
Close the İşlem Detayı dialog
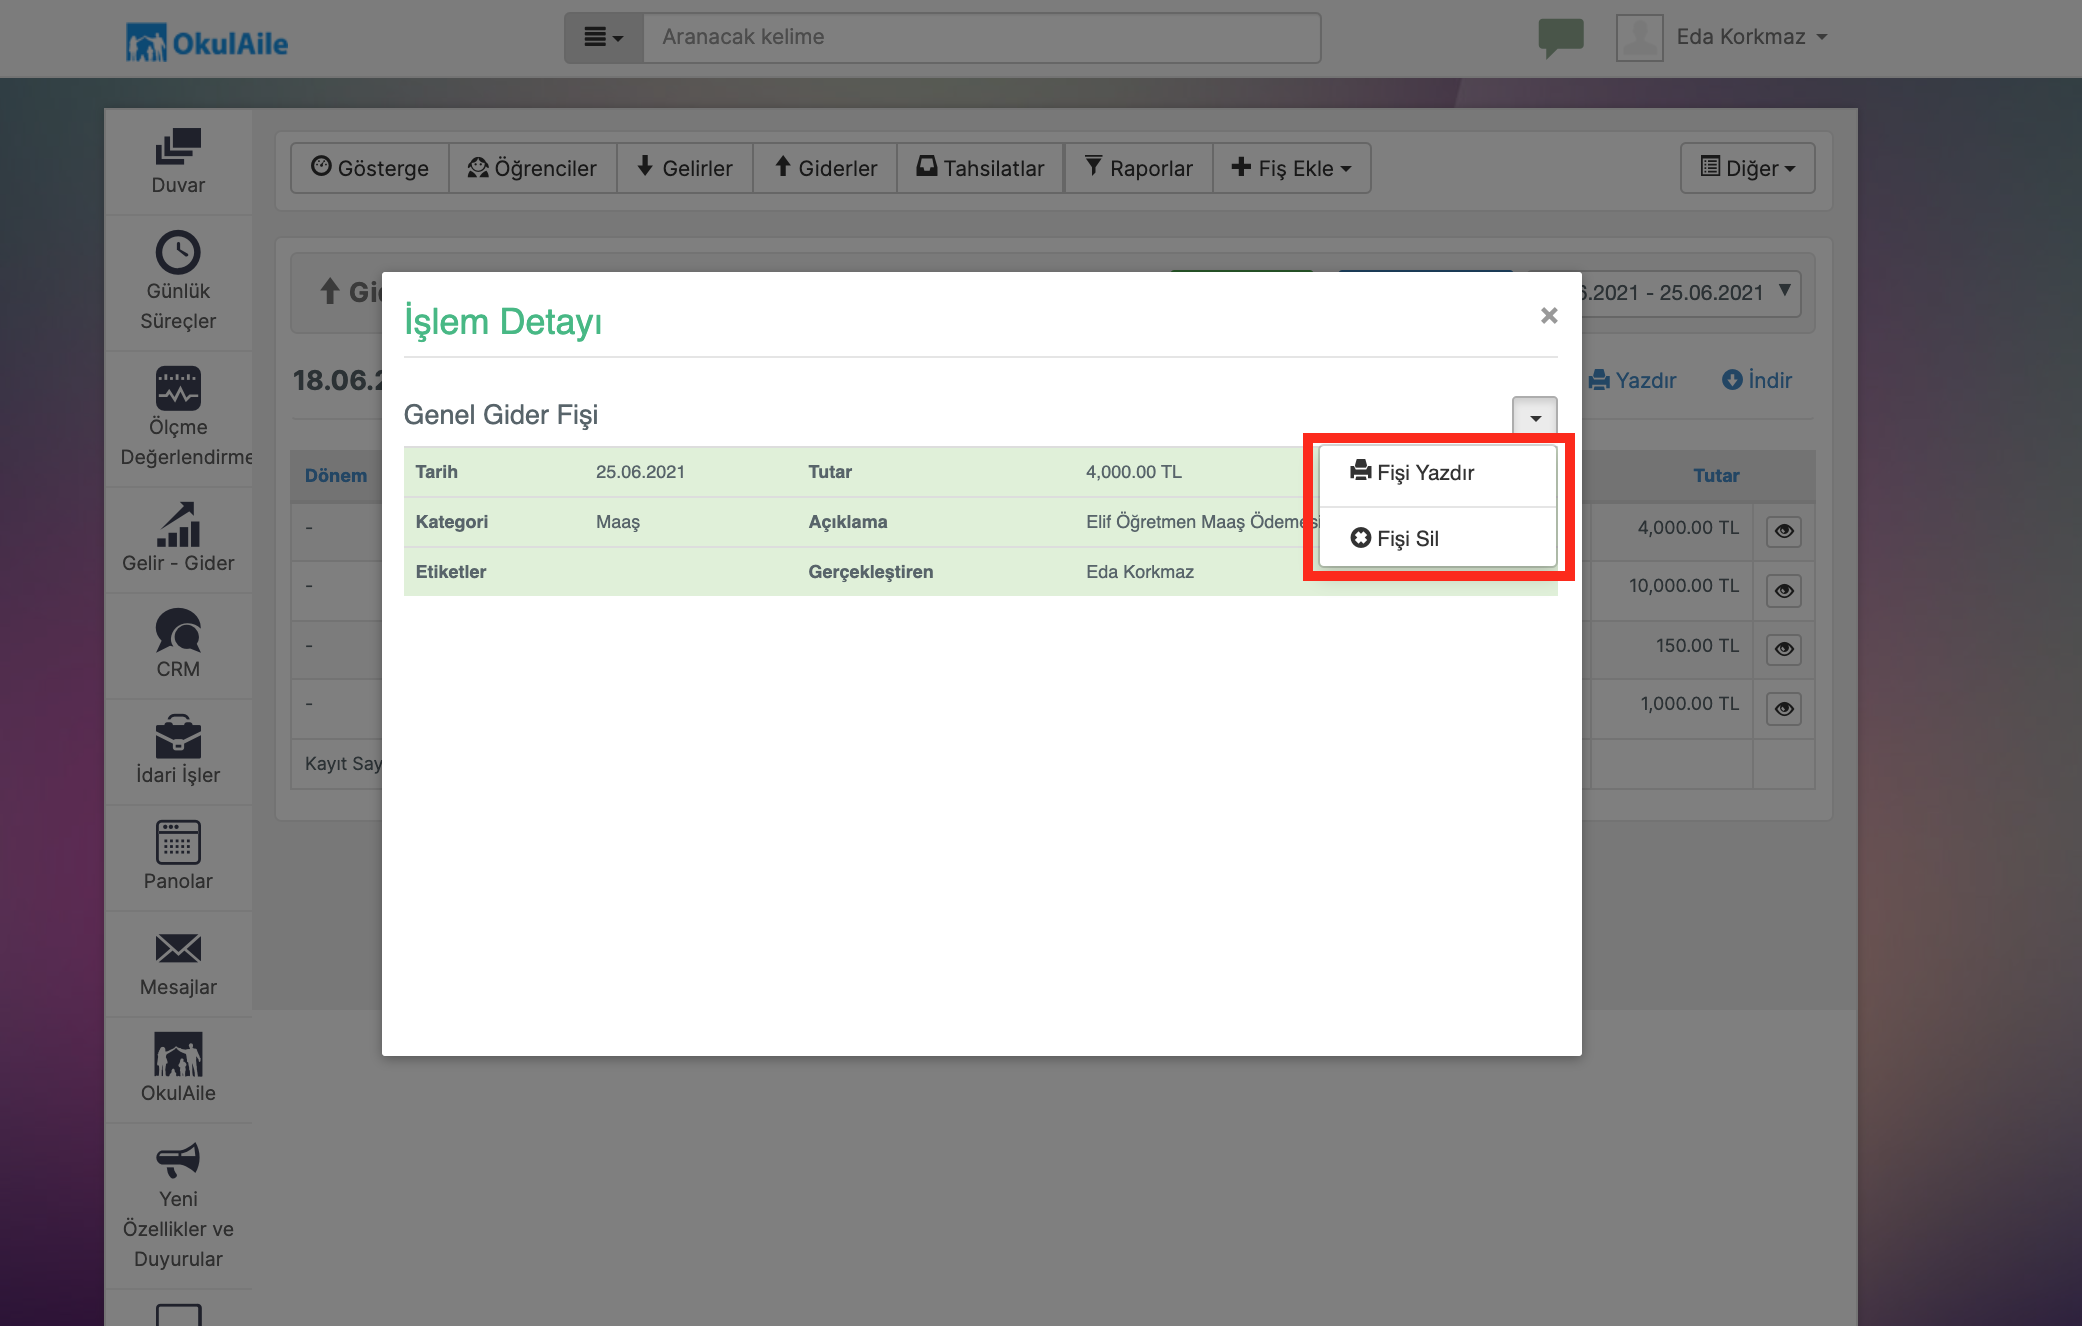pyautogui.click(x=1549, y=315)
